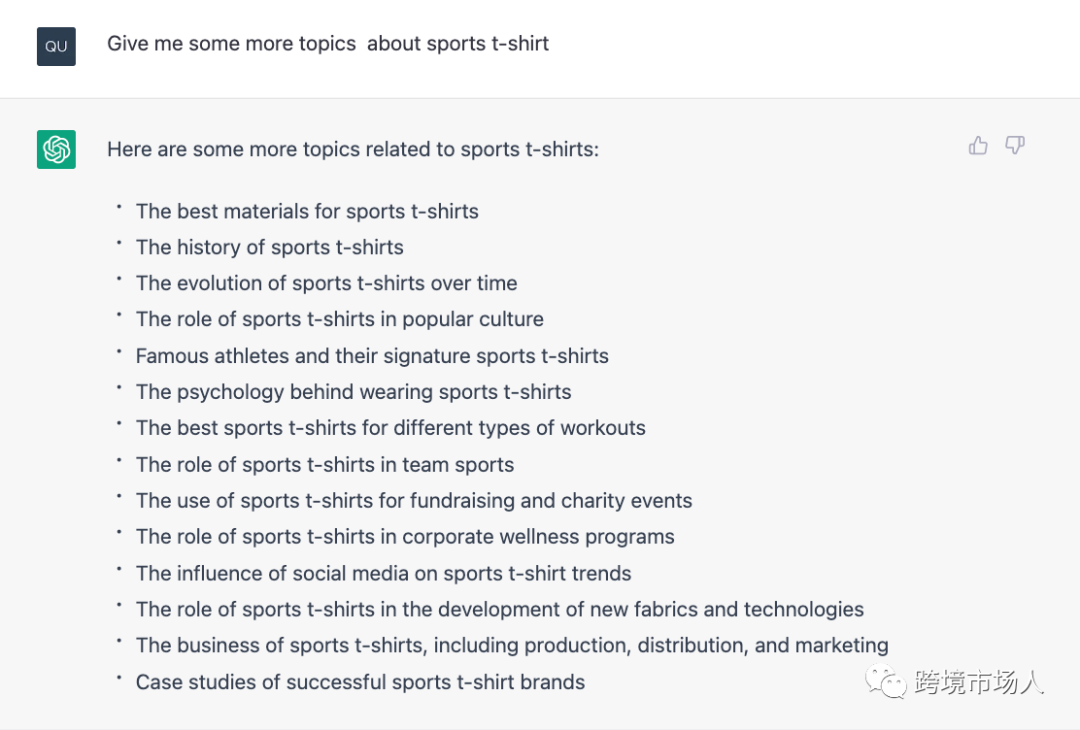Select the popular culture topic line
Viewport: 1080px width, 730px height.
340,319
